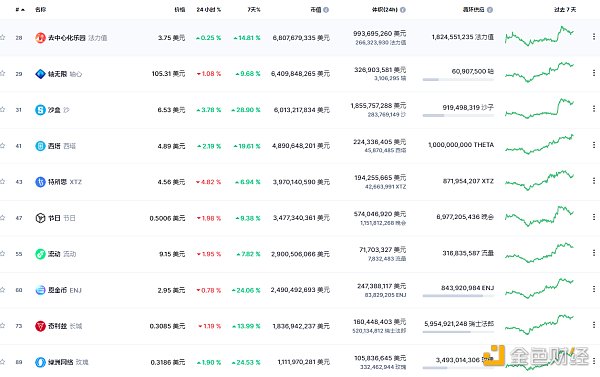Open the 去中心化乐园 7-day sparkline chart

click(540, 36)
